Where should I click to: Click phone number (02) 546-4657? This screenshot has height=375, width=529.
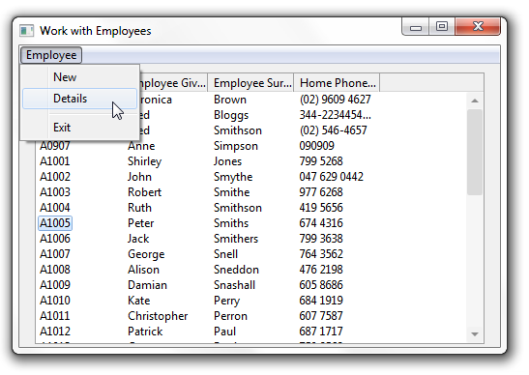[333, 131]
